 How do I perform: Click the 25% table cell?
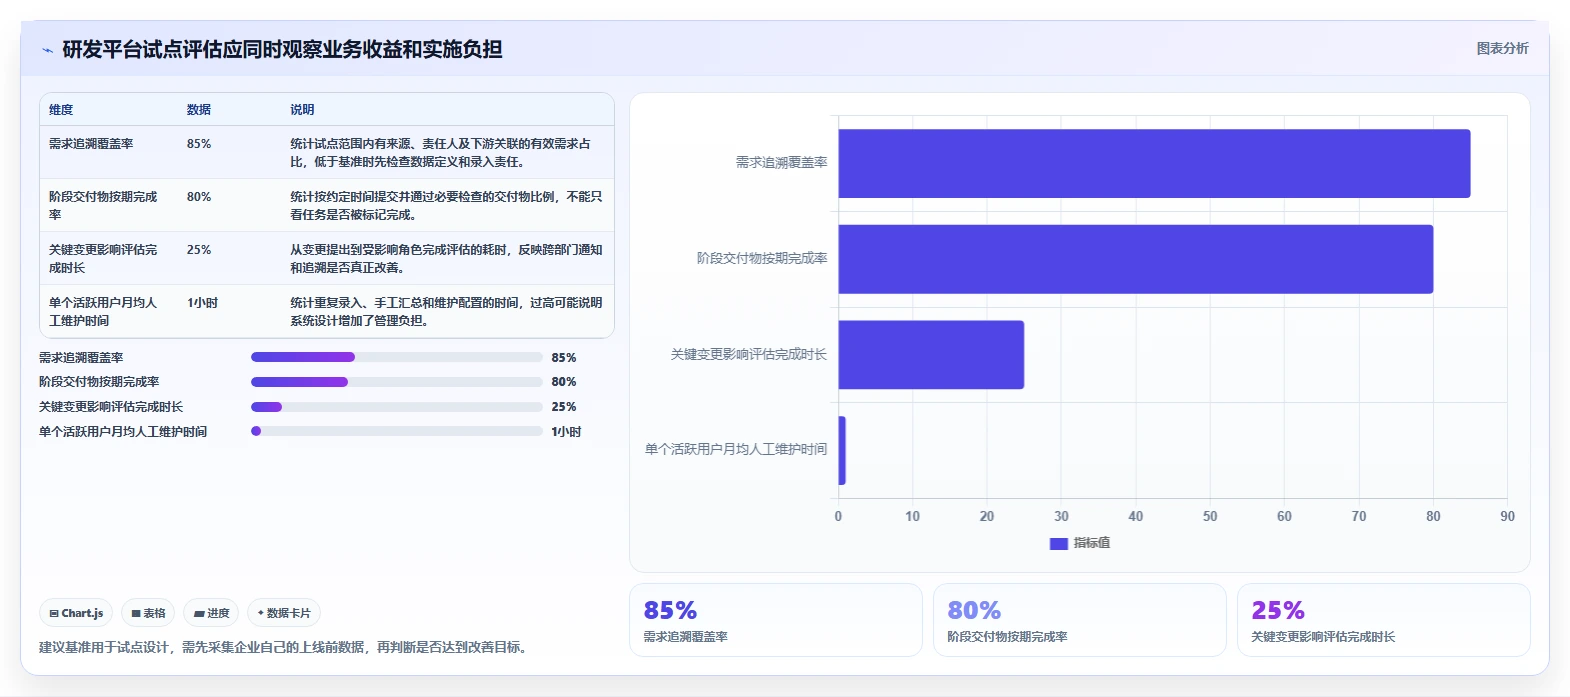tap(199, 250)
